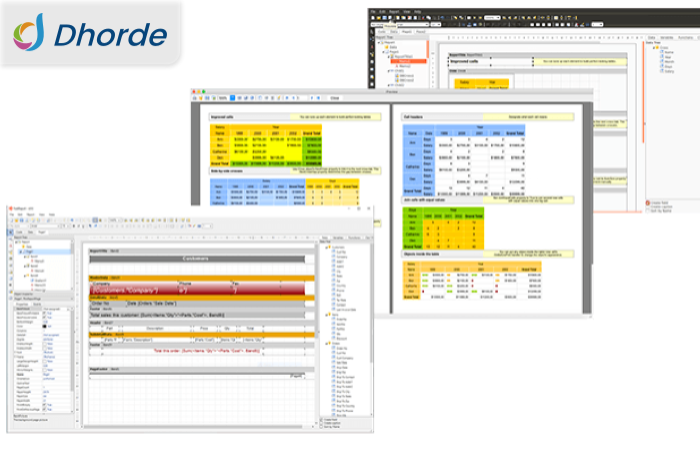This screenshot has width=700, height=450.
Task: Open the Report menu in the dark designer
Action: pyautogui.click(x=393, y=11)
